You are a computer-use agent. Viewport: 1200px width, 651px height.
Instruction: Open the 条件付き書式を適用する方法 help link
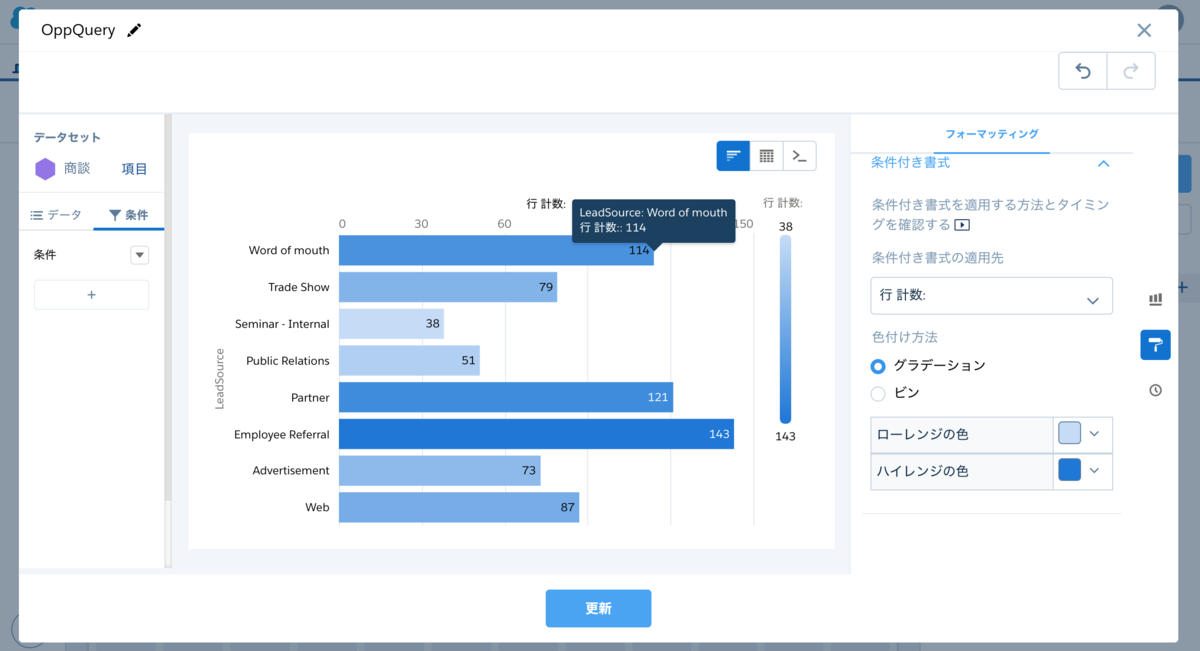pos(991,214)
